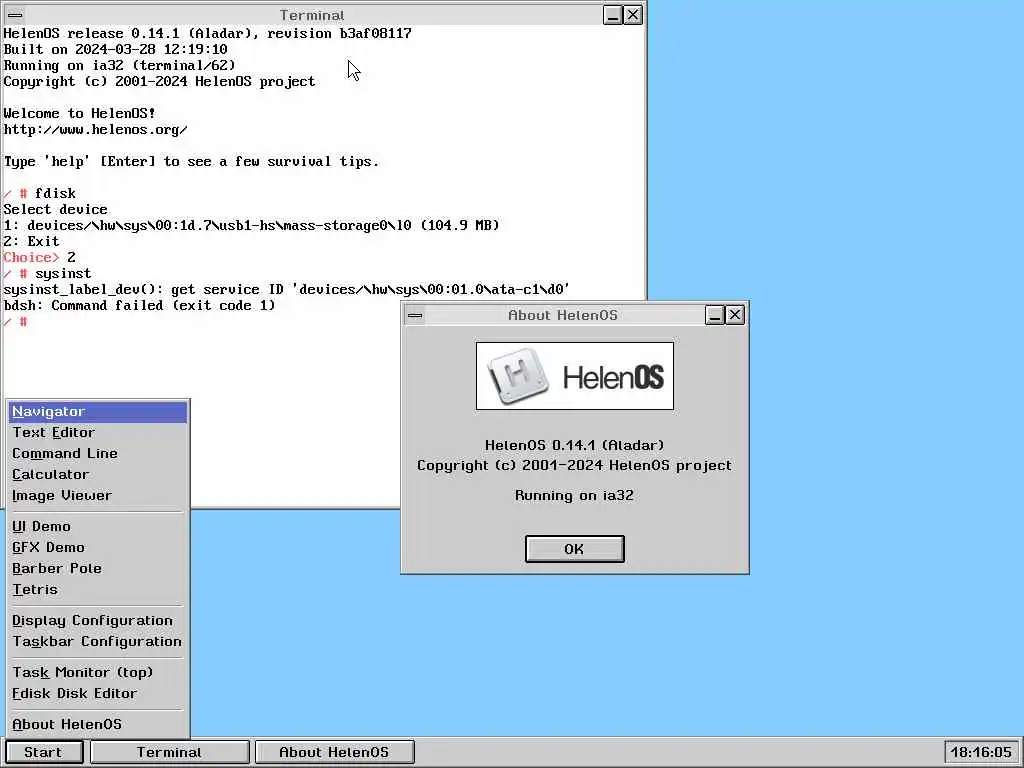Click the http://www.helenos.org/ text in terminal
The width and height of the screenshot is (1024, 768).
(95, 129)
